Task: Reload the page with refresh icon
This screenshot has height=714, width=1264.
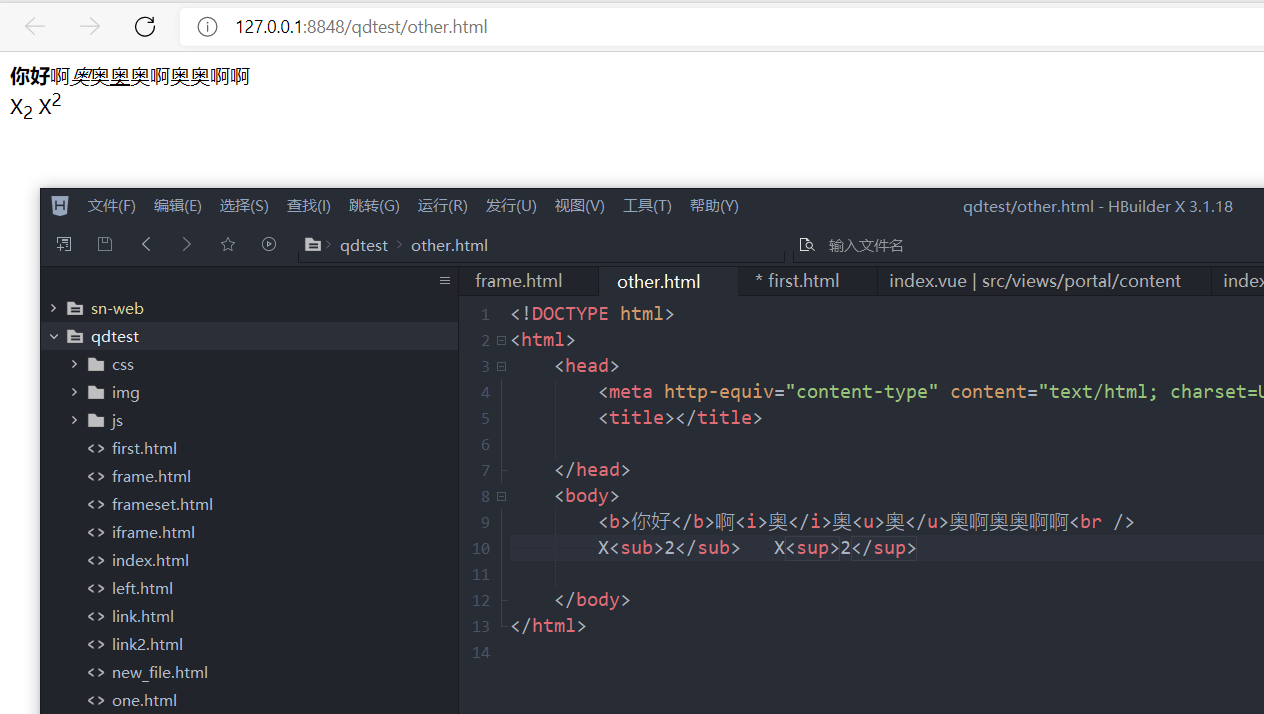Action: click(145, 27)
